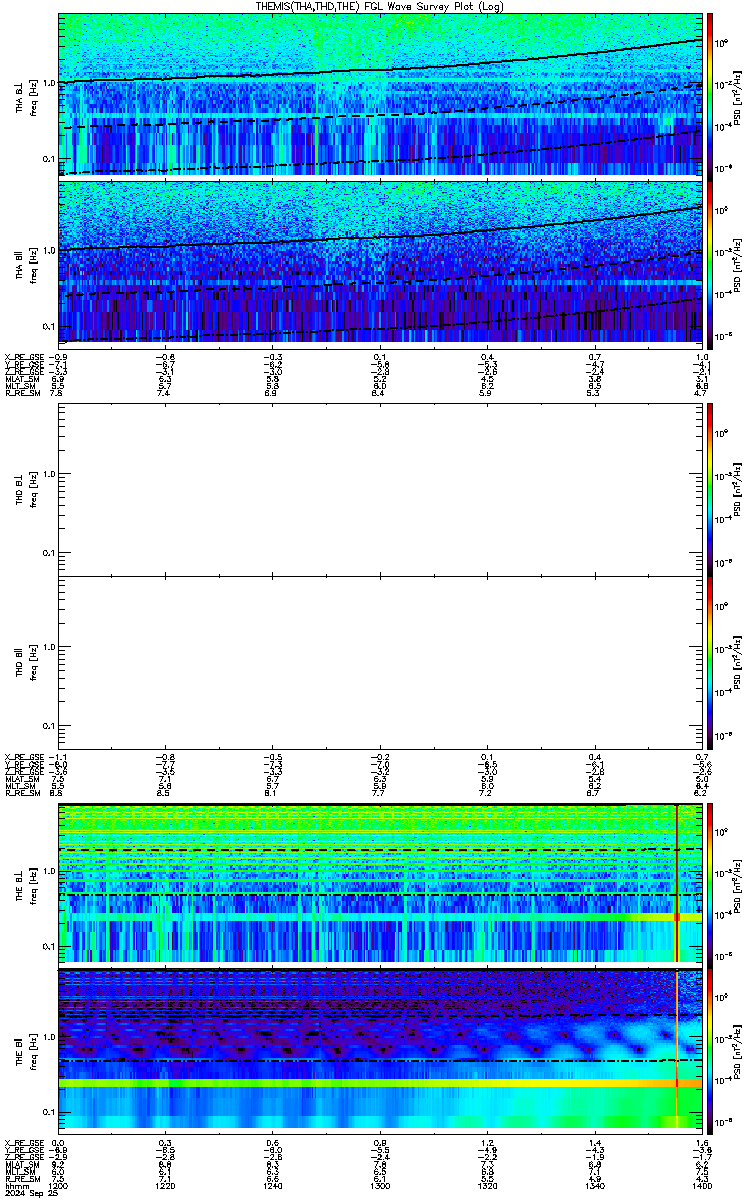Click the PSD [nT²/Hz] label of THE B∥ color bar
750x1200 pixels.
tap(739, 1050)
